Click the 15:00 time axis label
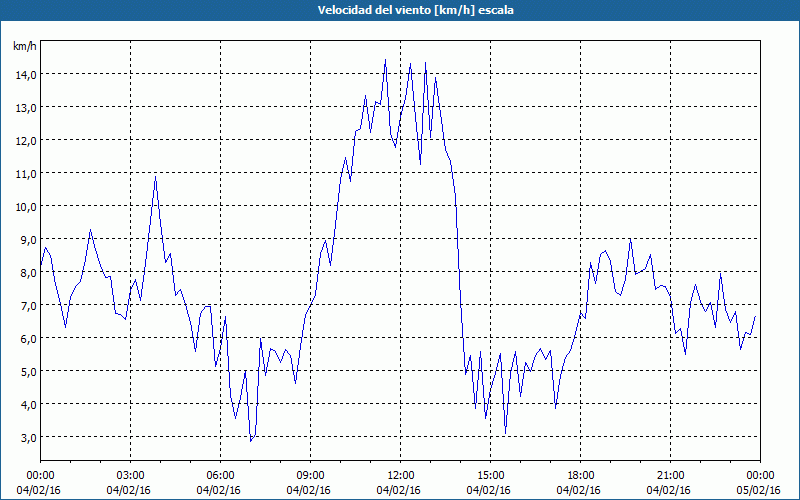Screen dimensions: 800x500 490,476
